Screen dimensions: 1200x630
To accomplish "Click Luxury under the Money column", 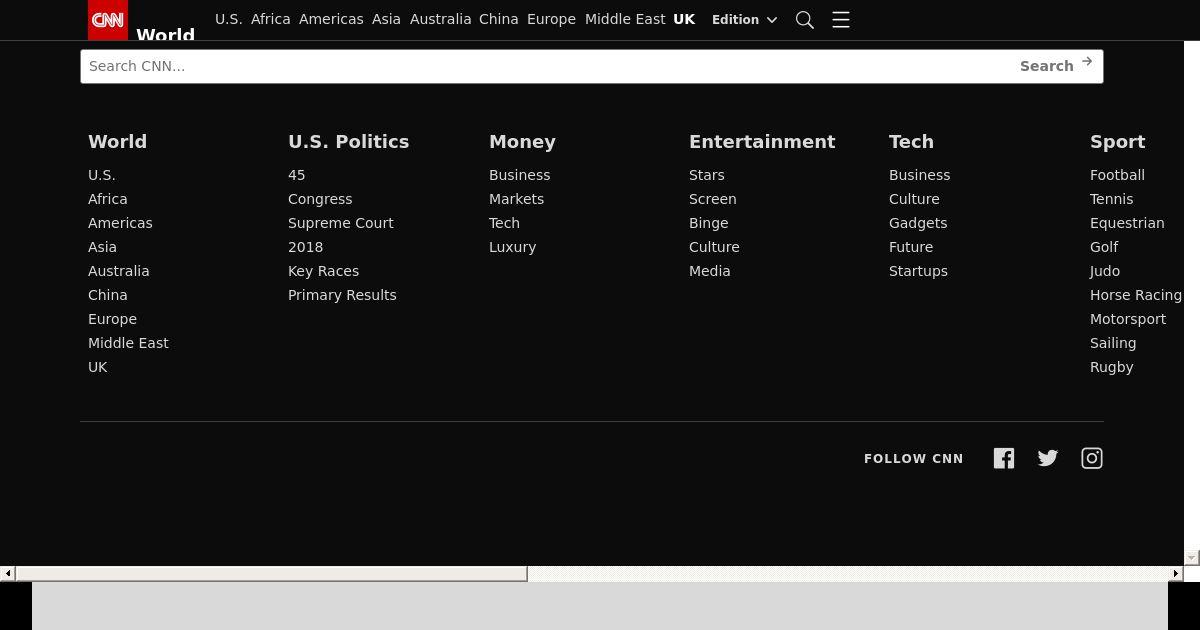I will pos(512,247).
